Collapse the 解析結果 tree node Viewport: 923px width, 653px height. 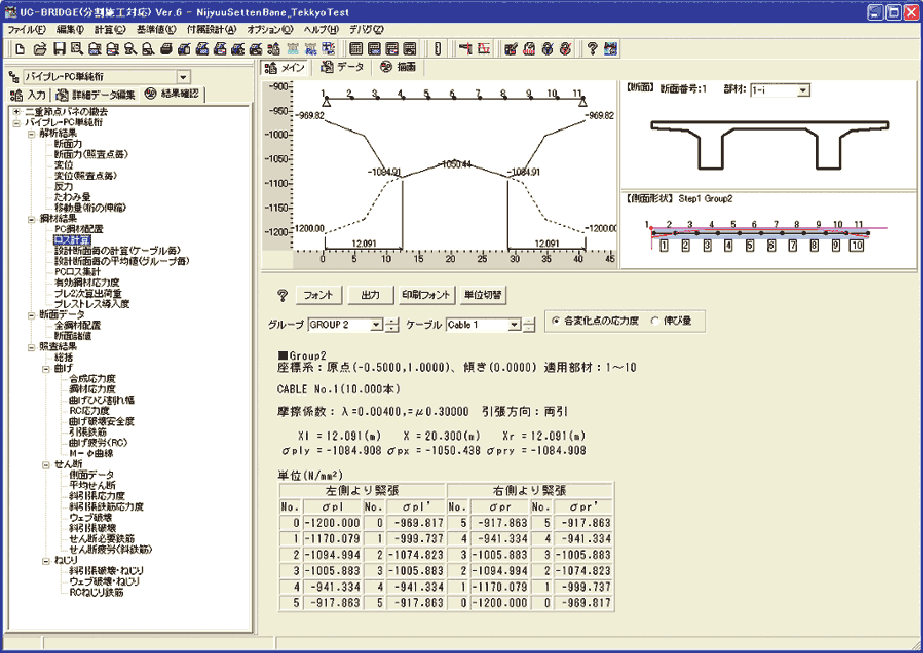coord(32,134)
